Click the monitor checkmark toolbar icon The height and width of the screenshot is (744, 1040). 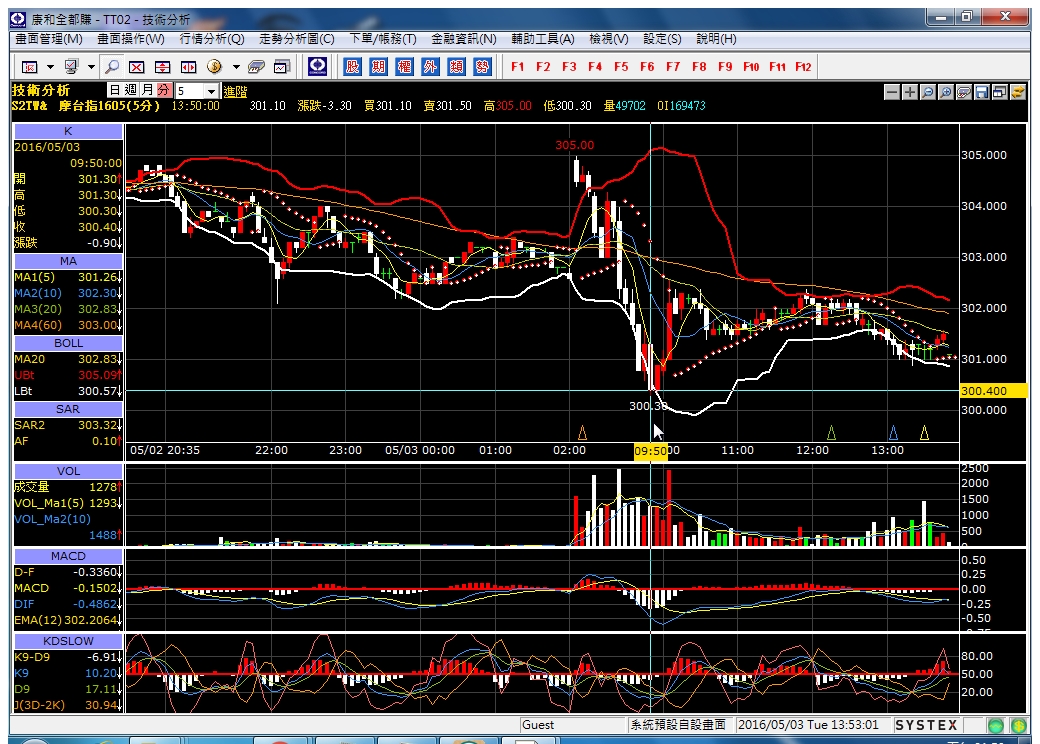72,66
